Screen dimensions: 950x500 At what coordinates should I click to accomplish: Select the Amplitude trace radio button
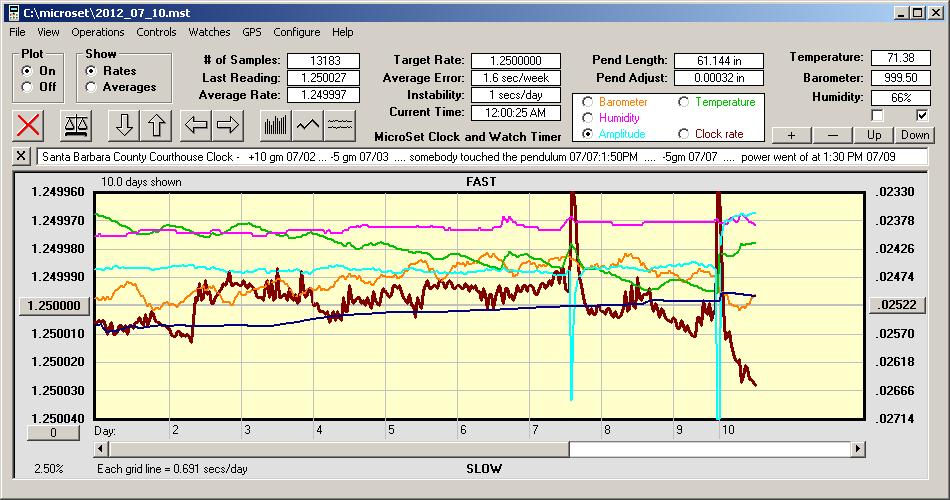[587, 133]
